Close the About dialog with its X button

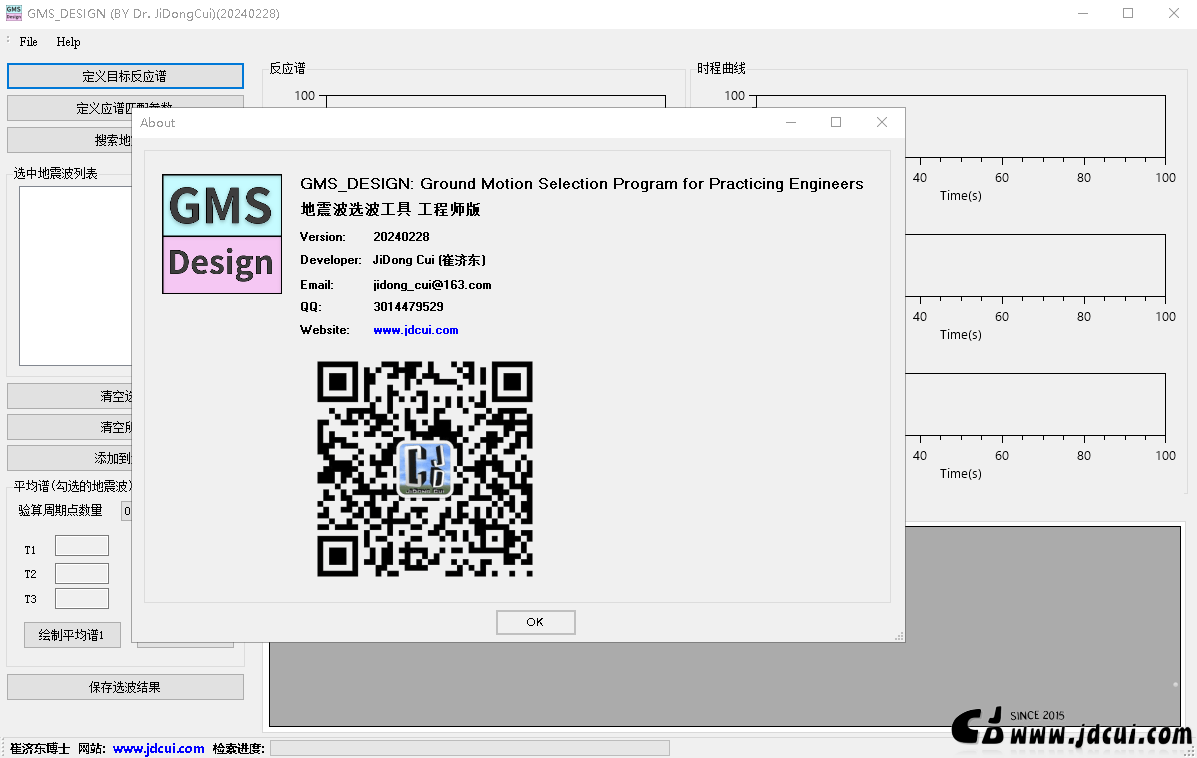(882, 122)
